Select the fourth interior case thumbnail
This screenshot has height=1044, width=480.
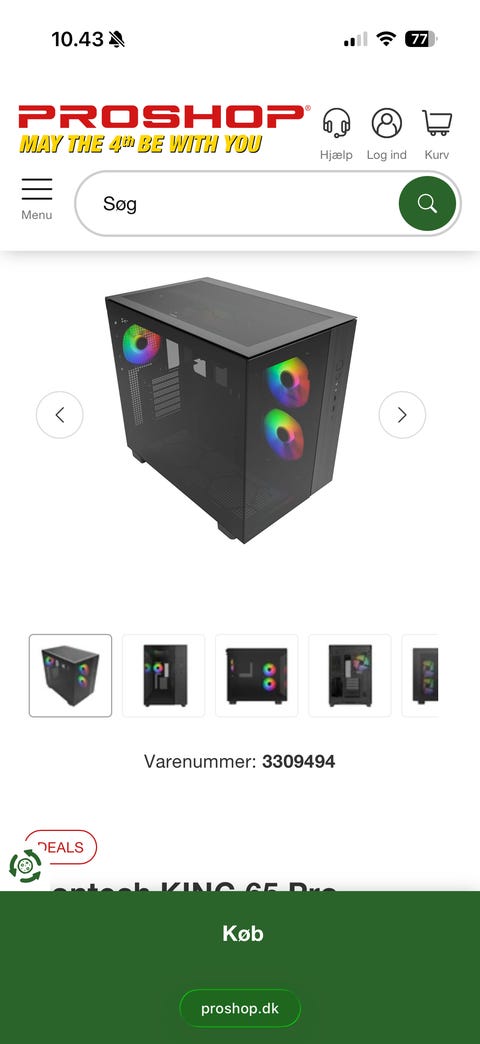[x=350, y=676]
